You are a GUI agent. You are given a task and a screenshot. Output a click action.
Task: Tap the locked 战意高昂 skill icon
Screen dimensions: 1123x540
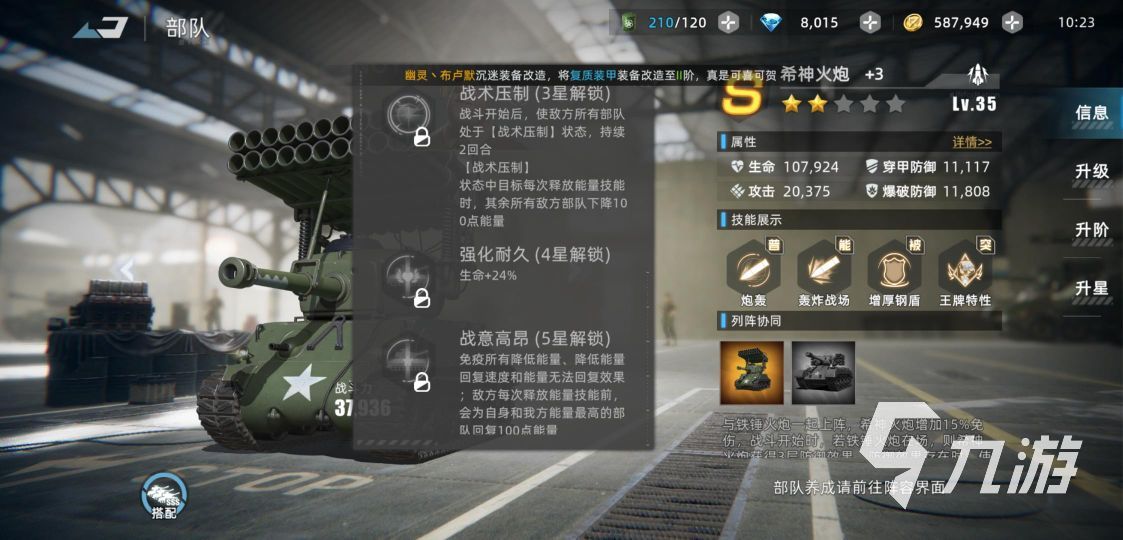pyautogui.click(x=408, y=360)
